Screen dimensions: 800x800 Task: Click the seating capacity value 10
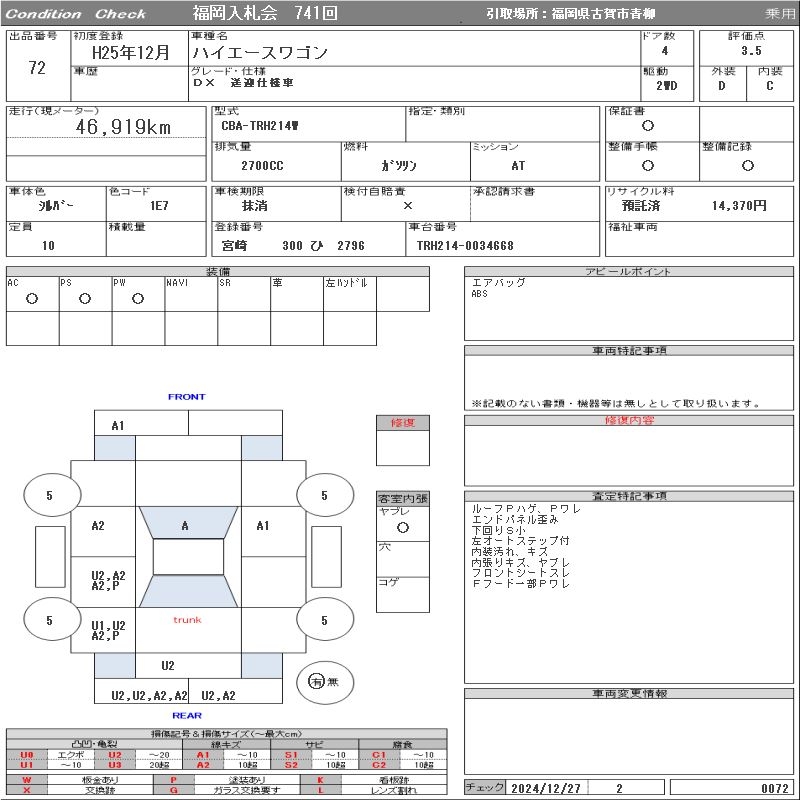[48, 246]
